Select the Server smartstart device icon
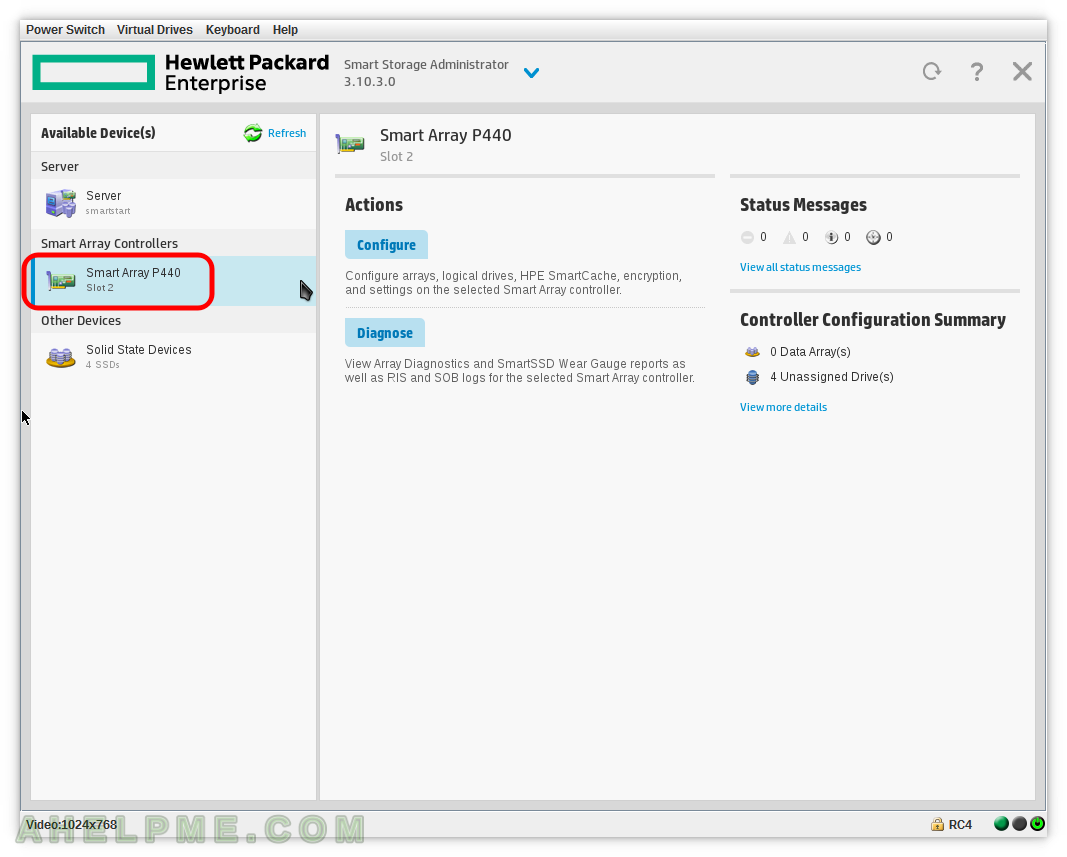This screenshot has width=1067, height=857. point(61,204)
